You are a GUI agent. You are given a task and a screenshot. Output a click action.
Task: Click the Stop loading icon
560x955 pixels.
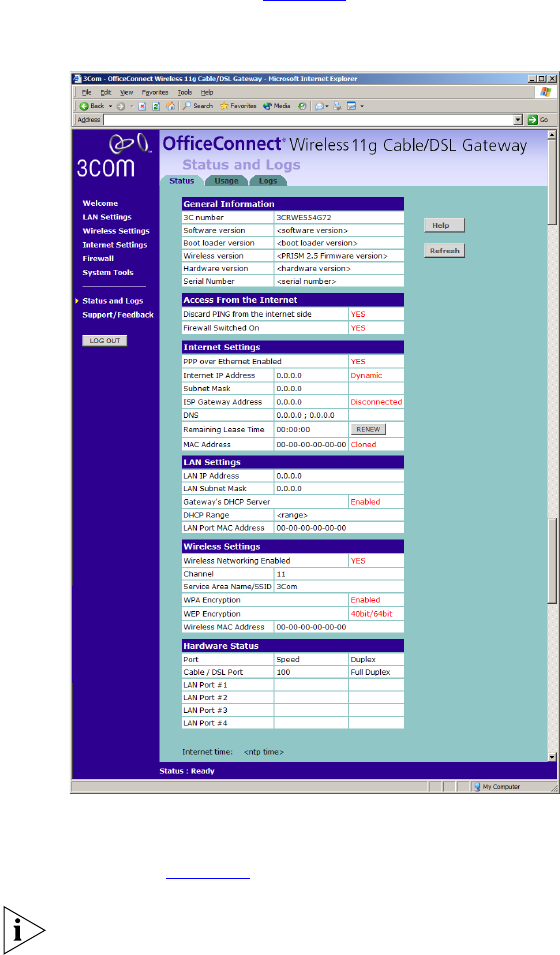click(x=142, y=106)
